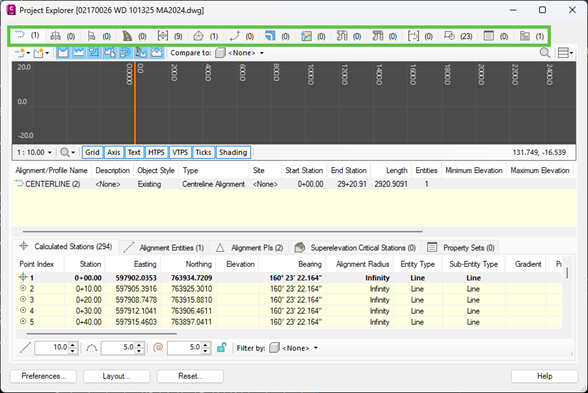Decrease the spiral interval 5.0 stepper
588x393 pixels.
(206, 351)
